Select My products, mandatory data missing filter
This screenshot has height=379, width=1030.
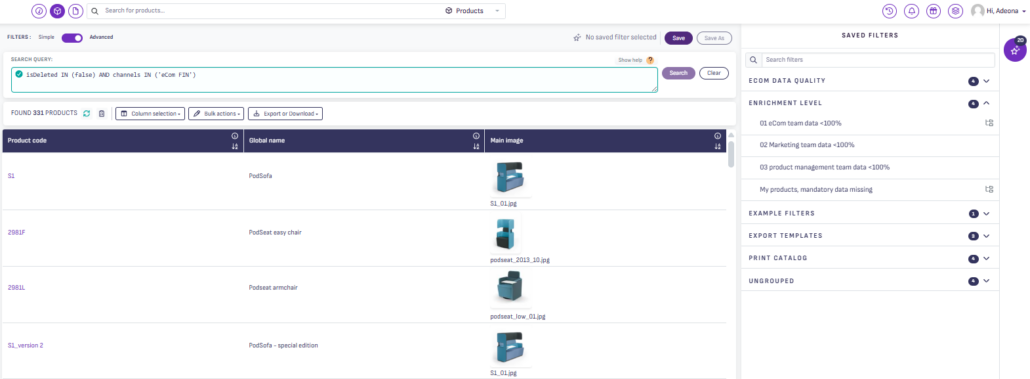(816, 189)
